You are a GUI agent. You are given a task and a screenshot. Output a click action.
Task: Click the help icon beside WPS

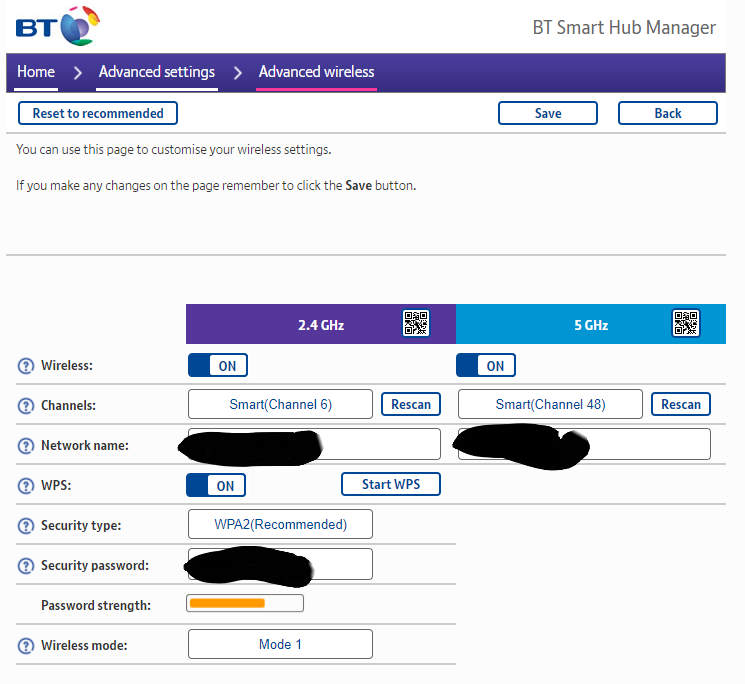(26, 486)
